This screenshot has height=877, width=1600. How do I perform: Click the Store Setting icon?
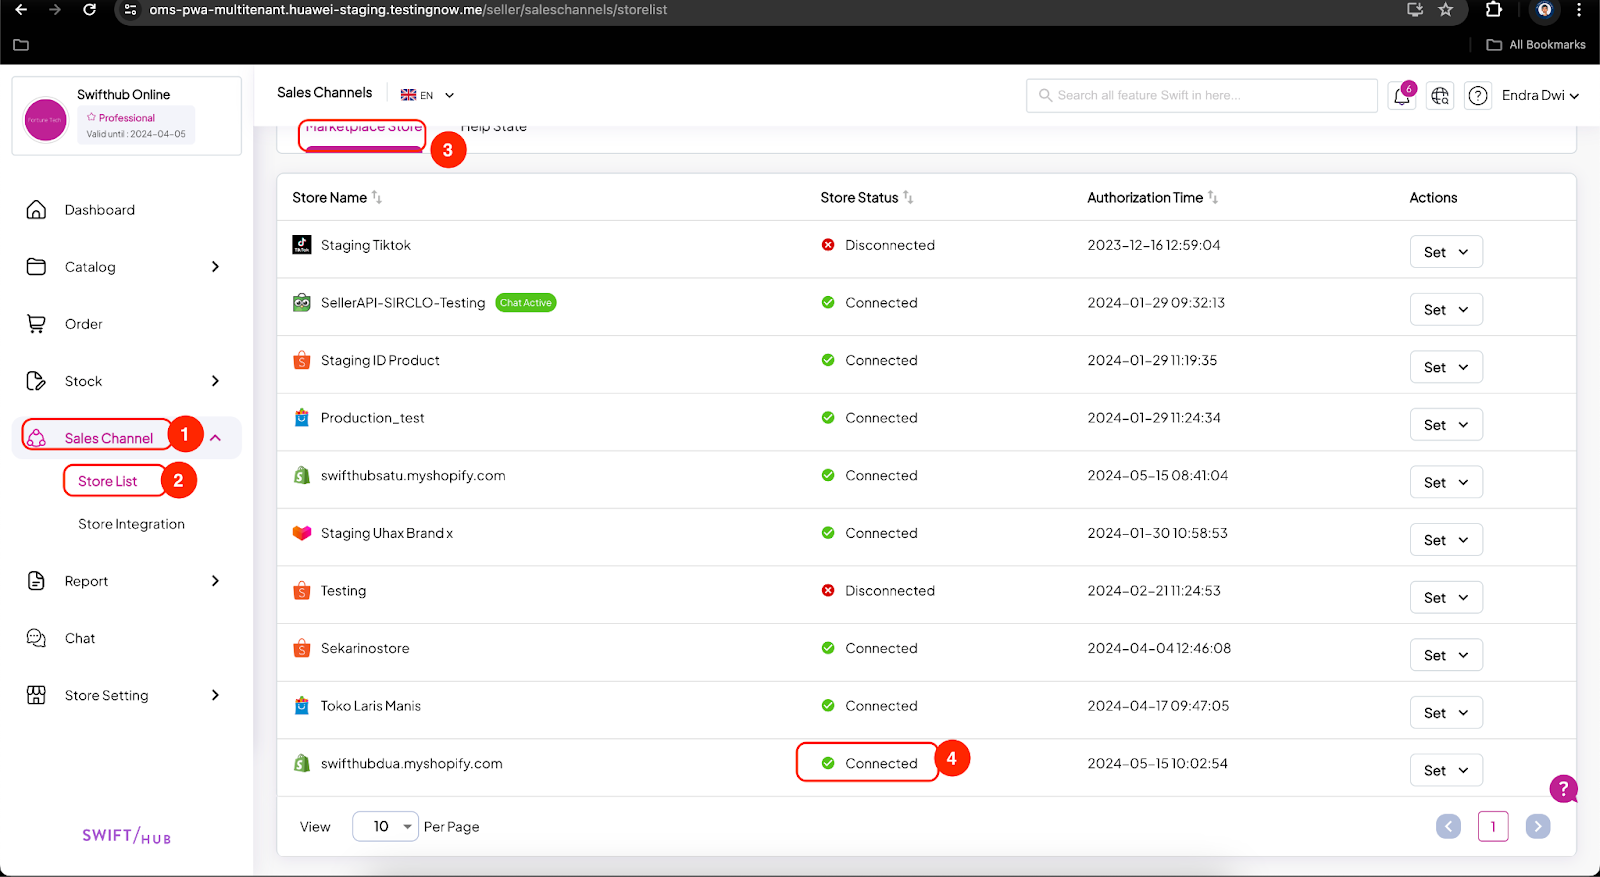click(36, 695)
